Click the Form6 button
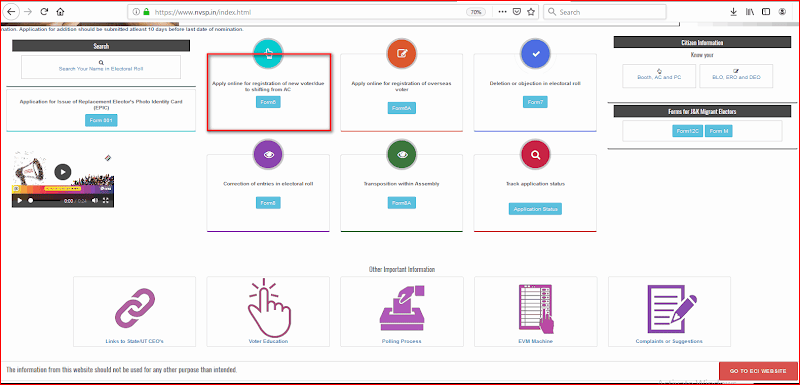The width and height of the screenshot is (800, 385). click(x=268, y=102)
